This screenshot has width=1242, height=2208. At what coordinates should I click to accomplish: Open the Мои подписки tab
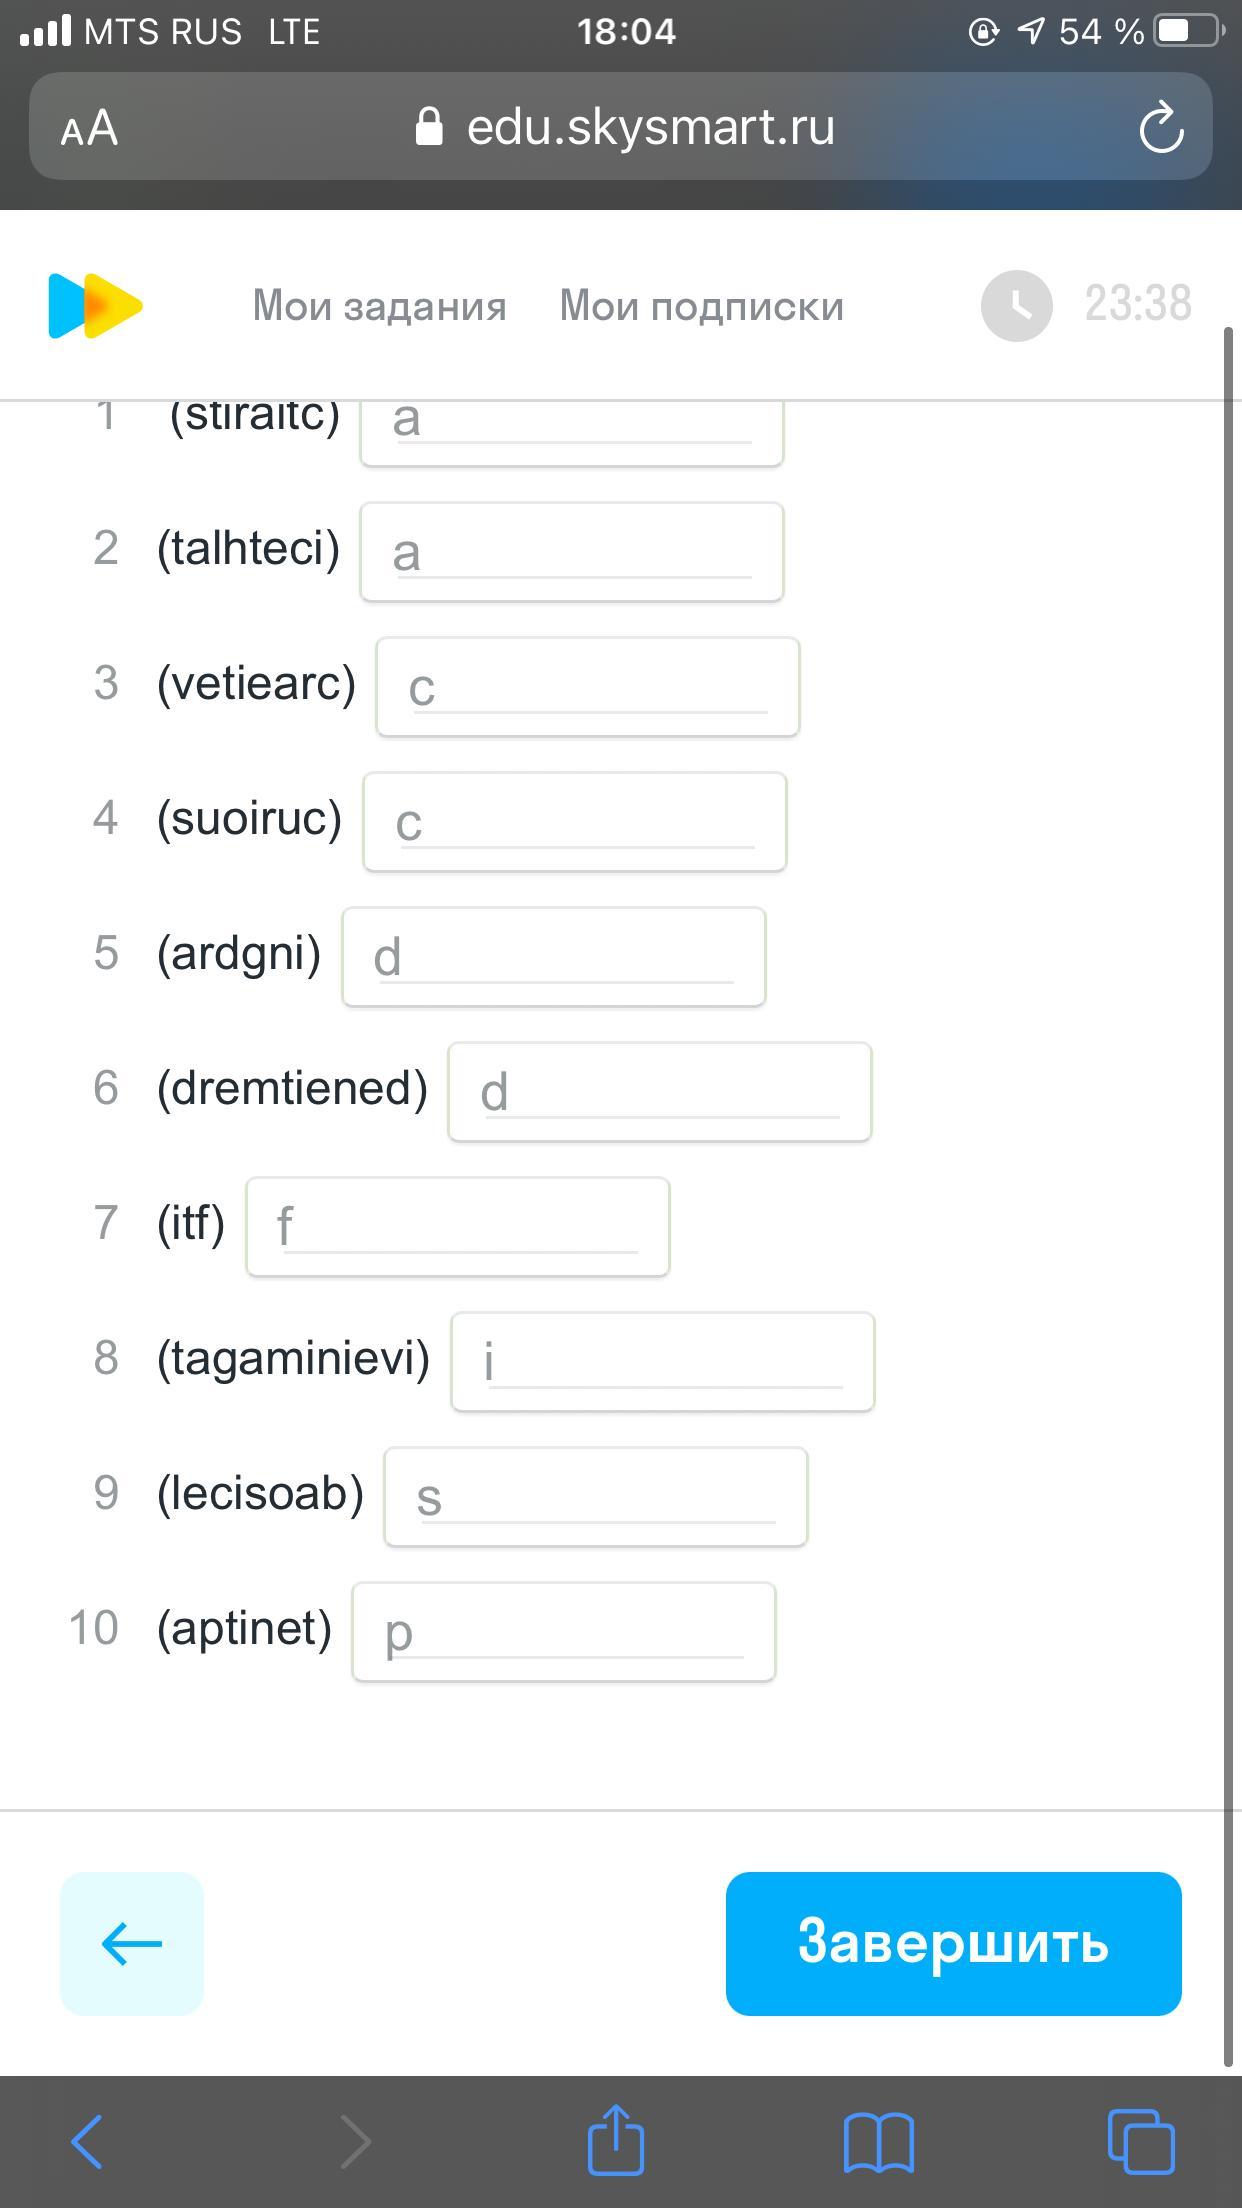tap(701, 305)
